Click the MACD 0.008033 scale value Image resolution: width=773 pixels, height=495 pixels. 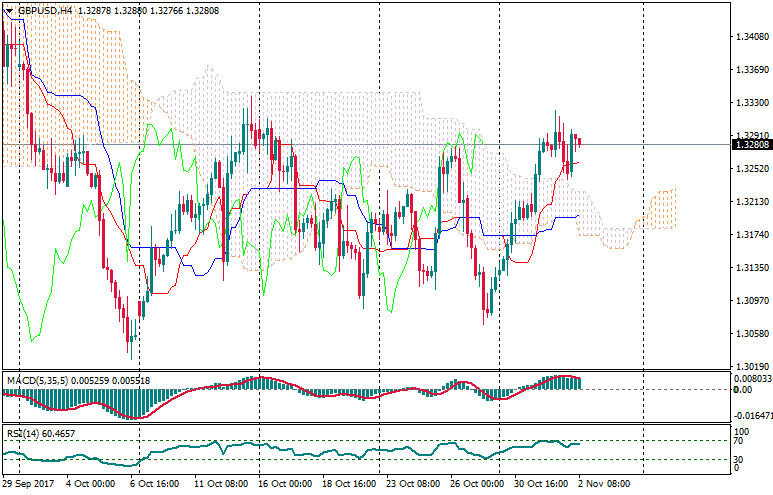[752, 379]
